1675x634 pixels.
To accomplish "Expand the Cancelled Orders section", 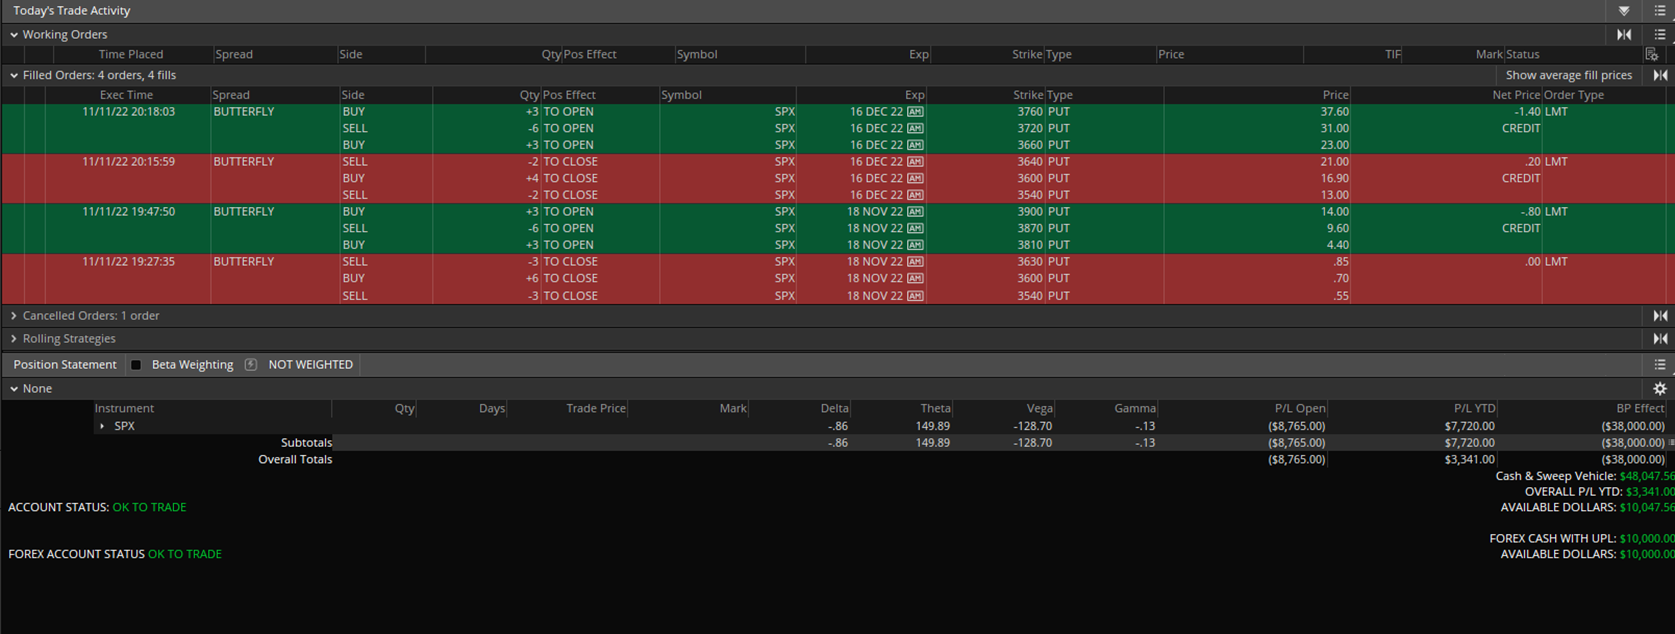I will [14, 316].
